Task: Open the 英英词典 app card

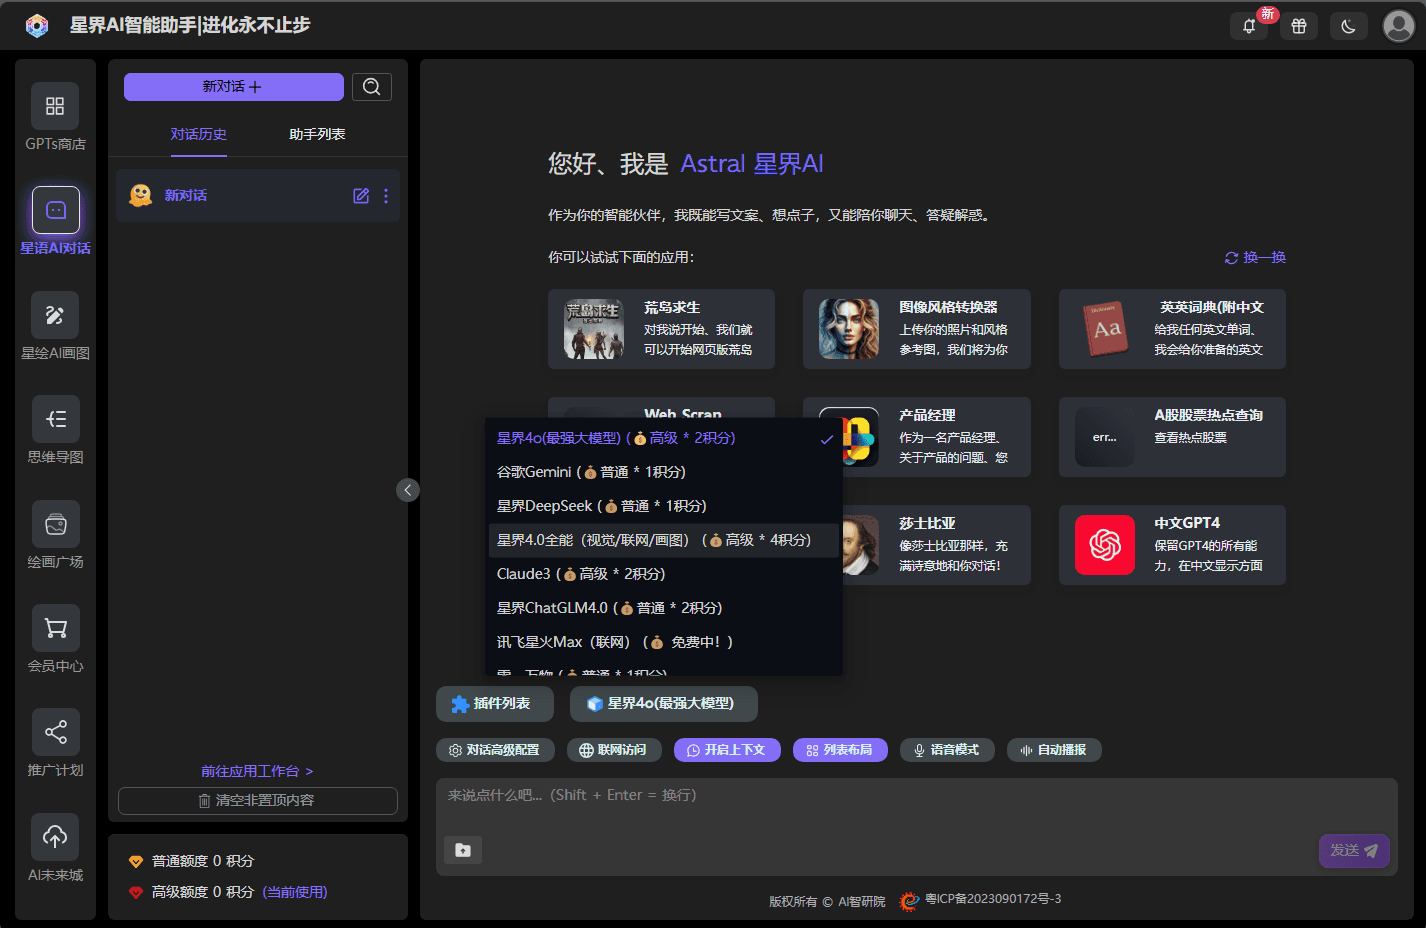Action: pyautogui.click(x=1172, y=329)
